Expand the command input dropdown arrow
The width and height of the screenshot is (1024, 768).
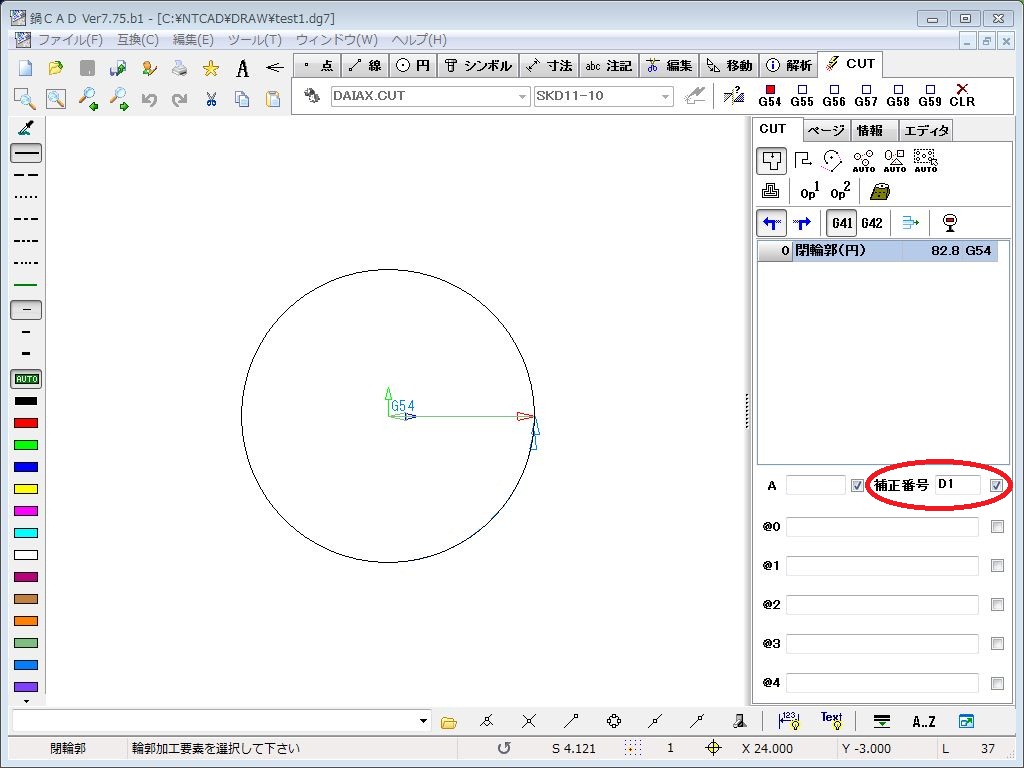click(423, 721)
